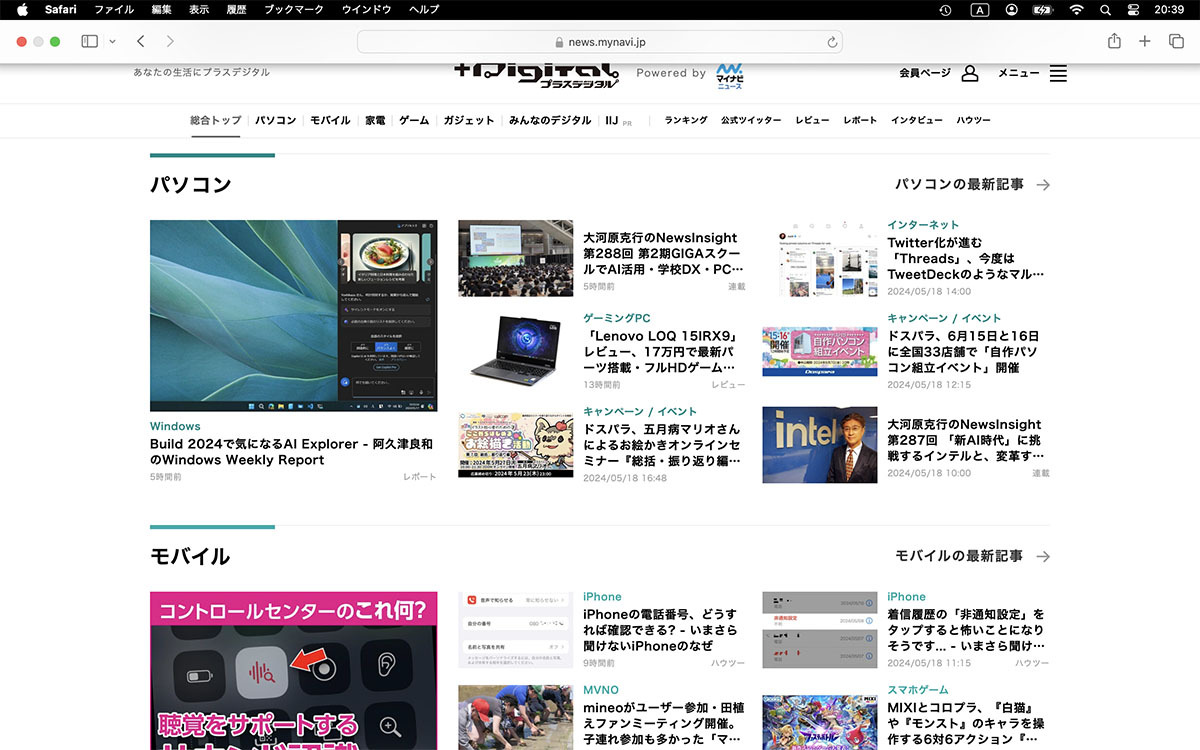This screenshot has width=1200, height=750.
Task: Click the input source A icon
Action: (x=979, y=9)
